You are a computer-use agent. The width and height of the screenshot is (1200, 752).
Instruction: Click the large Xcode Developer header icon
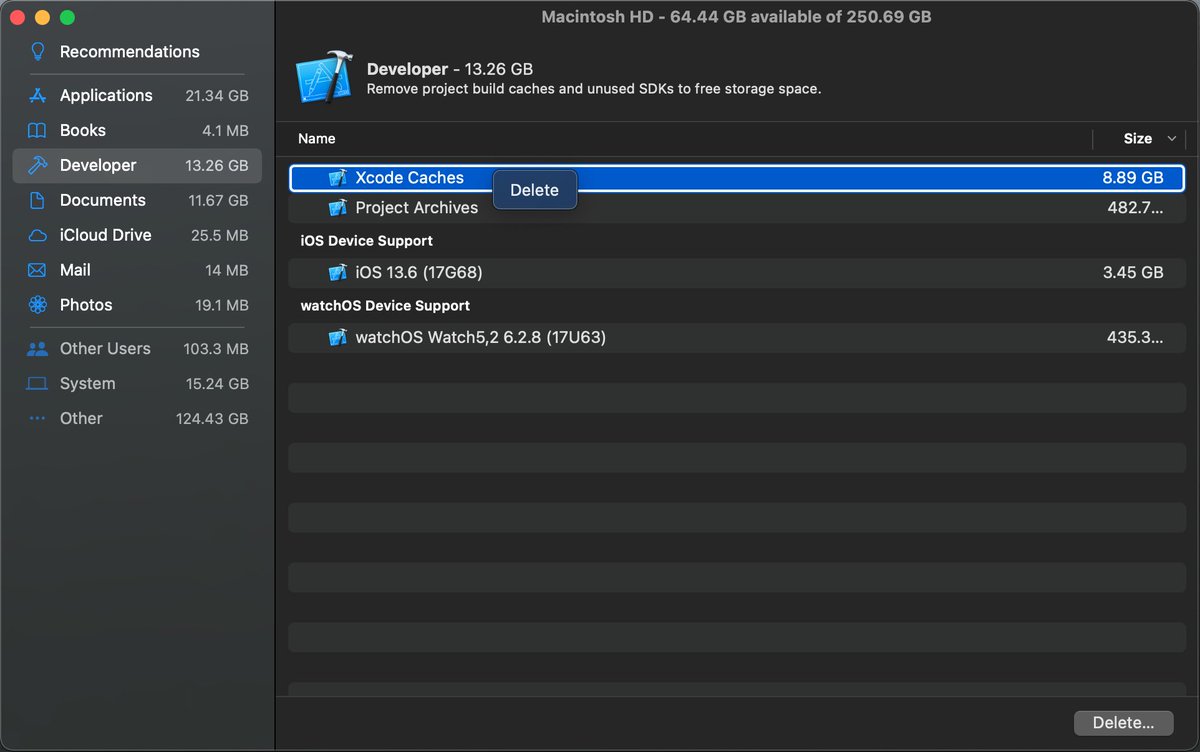coord(324,78)
